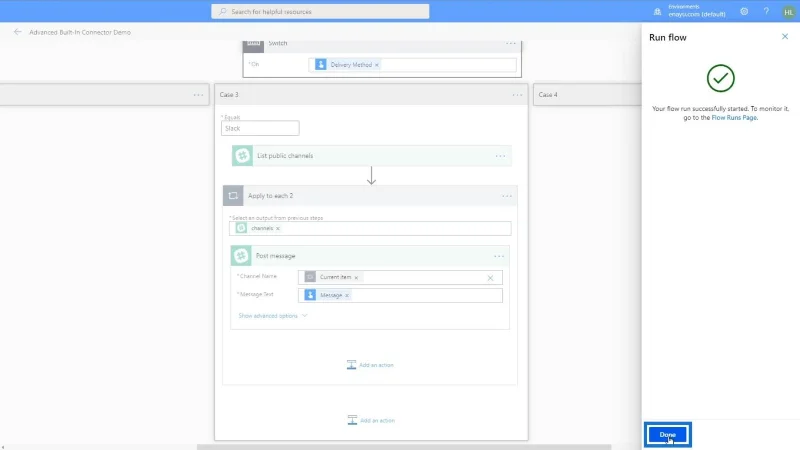Viewport: 800px width, 450px height.
Task: Remove the Delivery Method token
Action: coord(377,65)
